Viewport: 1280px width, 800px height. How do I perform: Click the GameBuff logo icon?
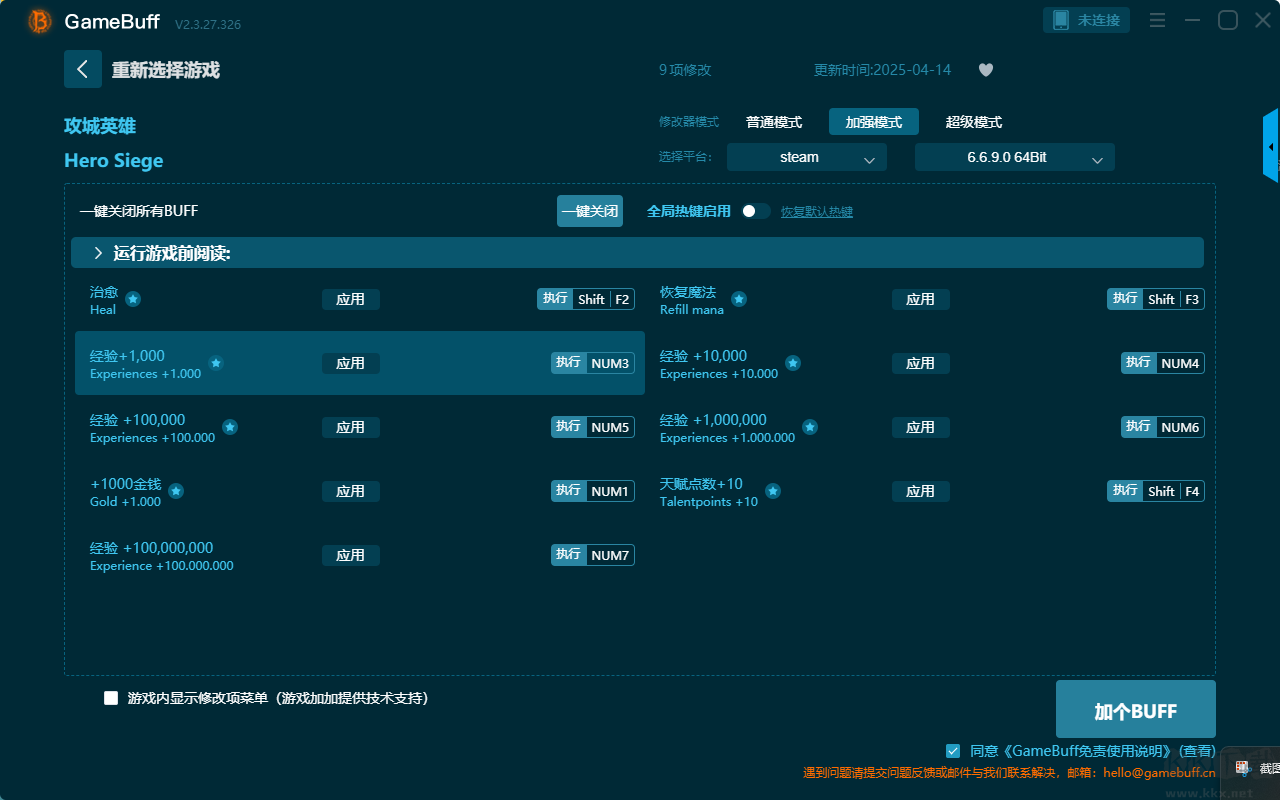click(x=40, y=21)
